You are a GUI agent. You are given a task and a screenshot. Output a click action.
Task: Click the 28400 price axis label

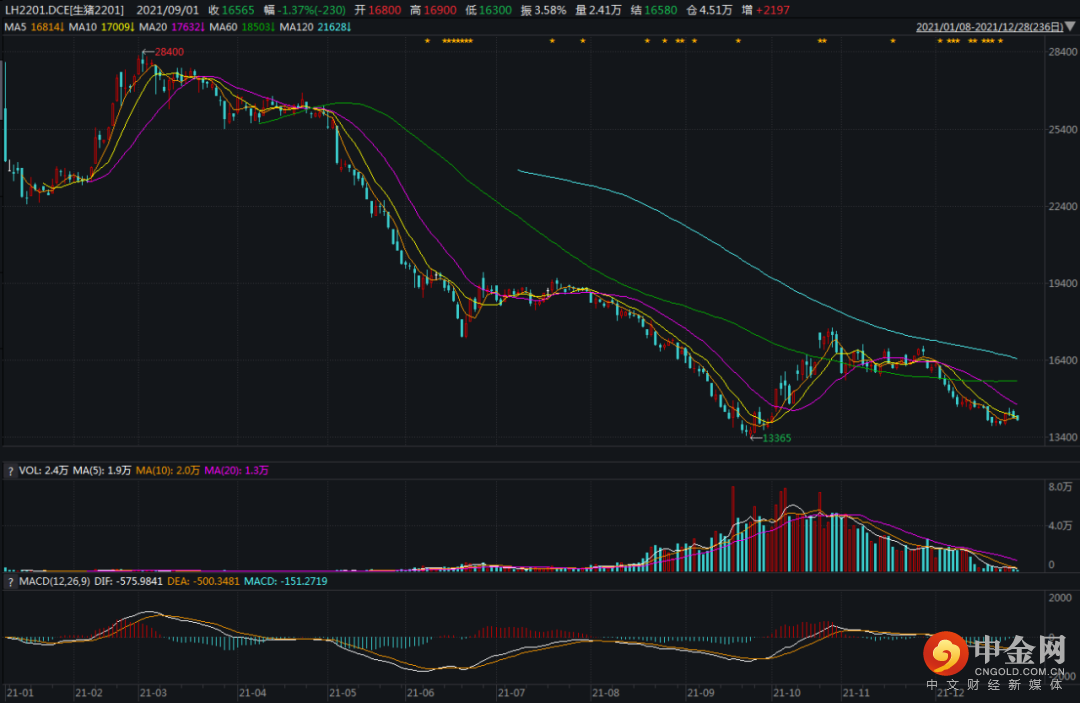click(x=1062, y=52)
